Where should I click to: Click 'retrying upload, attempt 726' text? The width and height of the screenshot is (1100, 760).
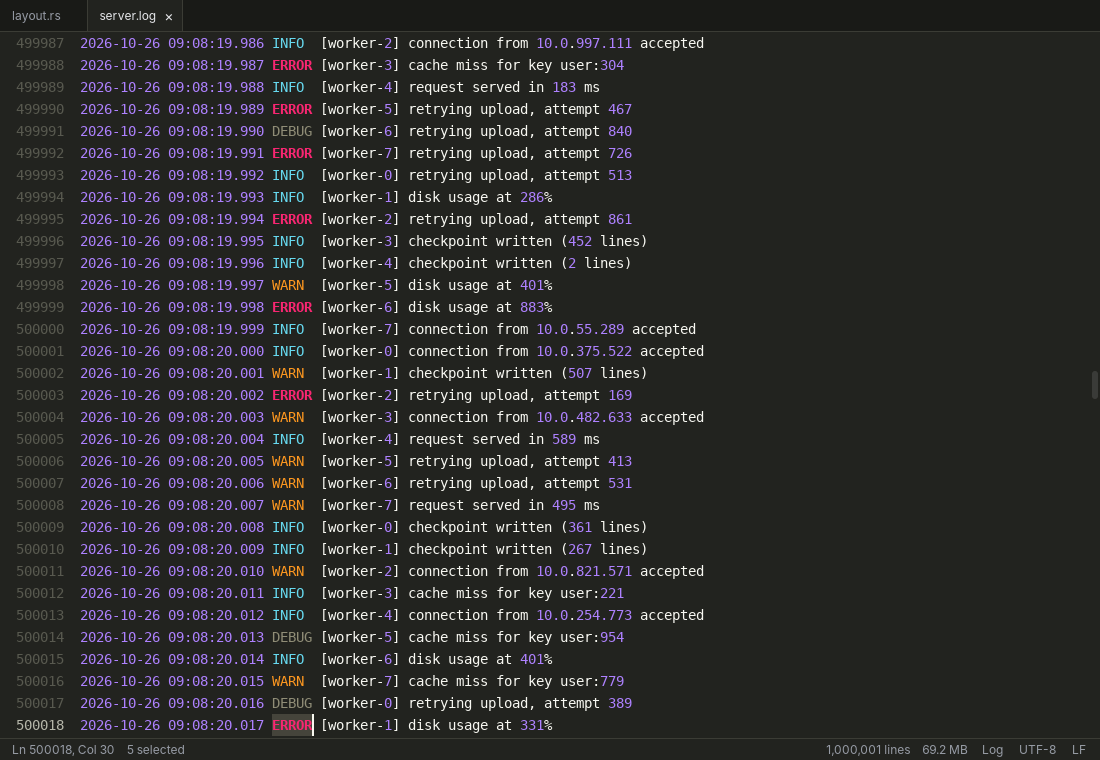click(520, 153)
